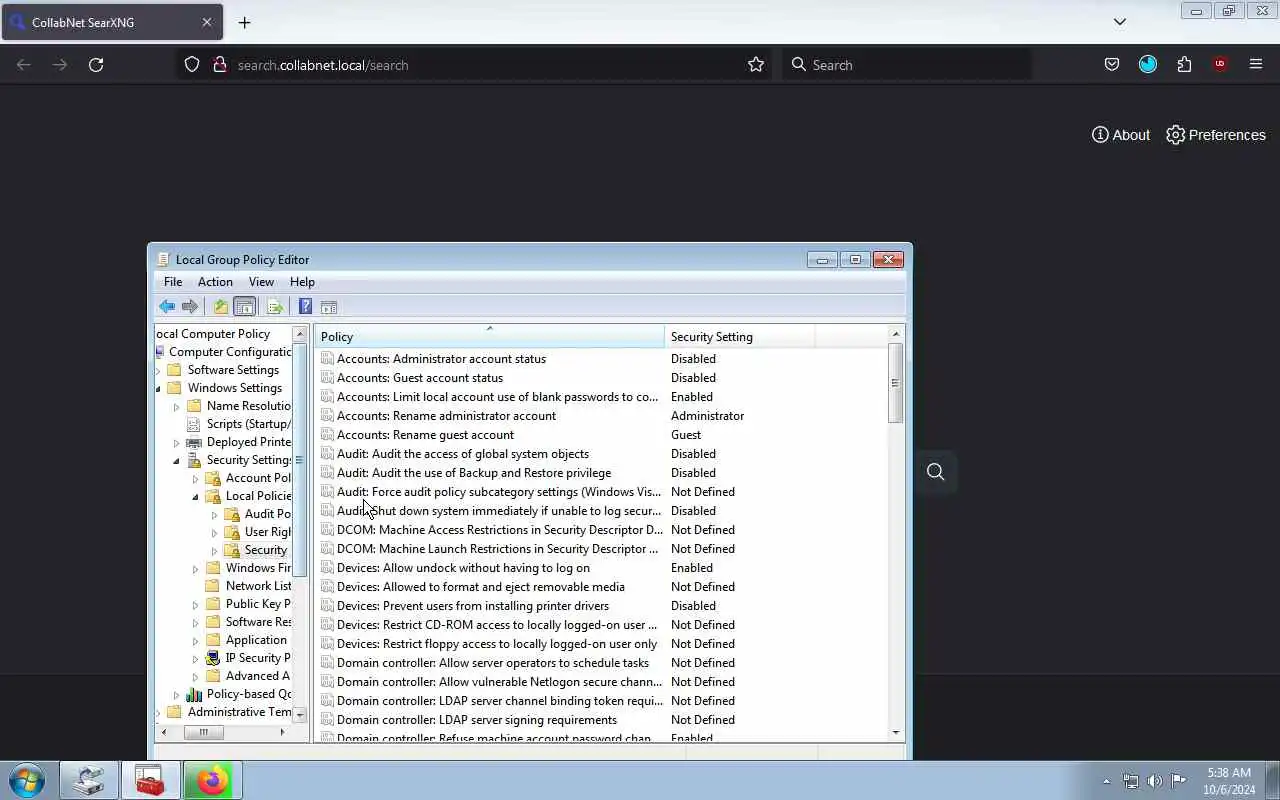Viewport: 1280px width, 800px height.
Task: Open the About link
Action: 1121,135
